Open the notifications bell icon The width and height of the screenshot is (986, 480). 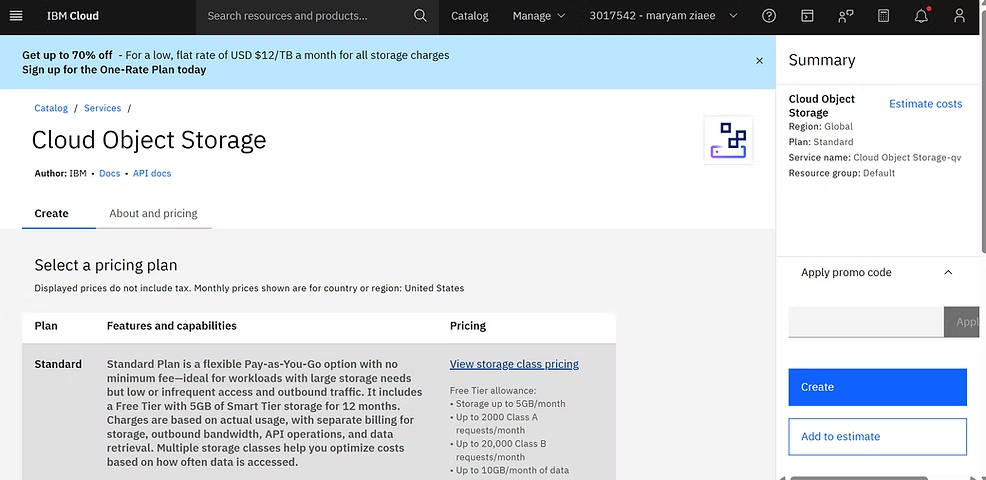click(x=921, y=16)
